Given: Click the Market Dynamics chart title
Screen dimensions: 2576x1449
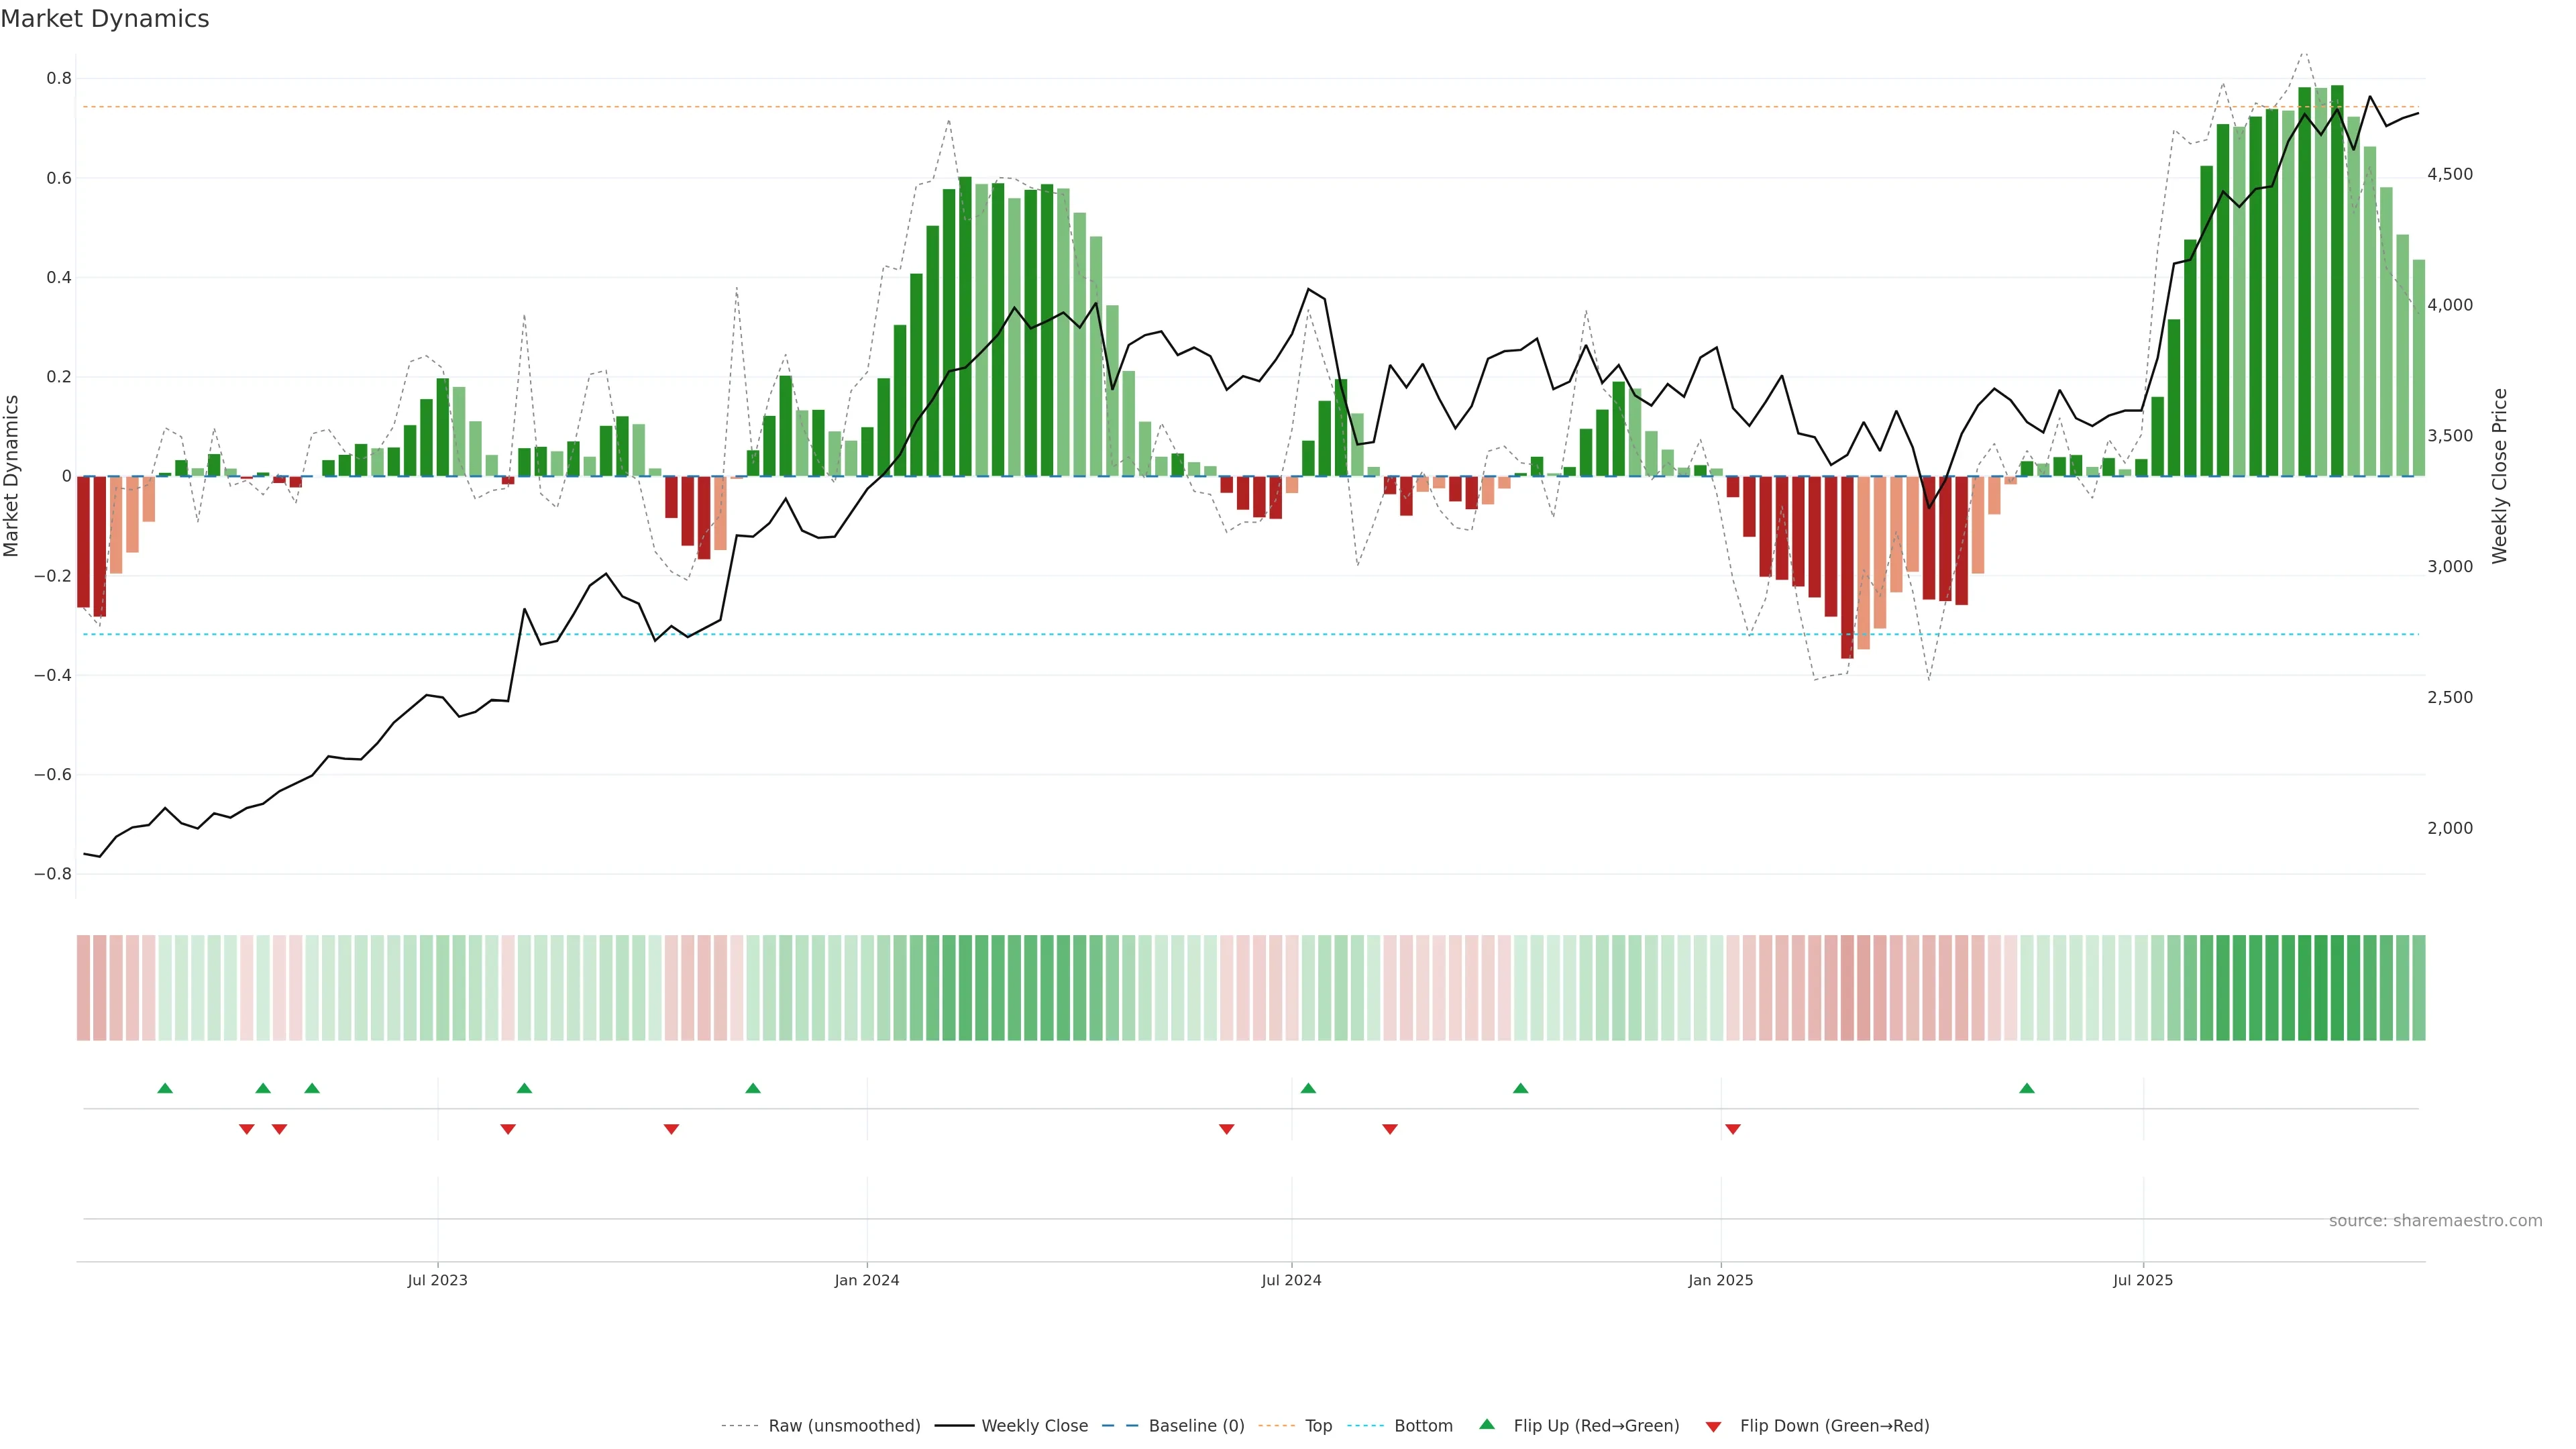Looking at the screenshot, I should coord(105,19).
